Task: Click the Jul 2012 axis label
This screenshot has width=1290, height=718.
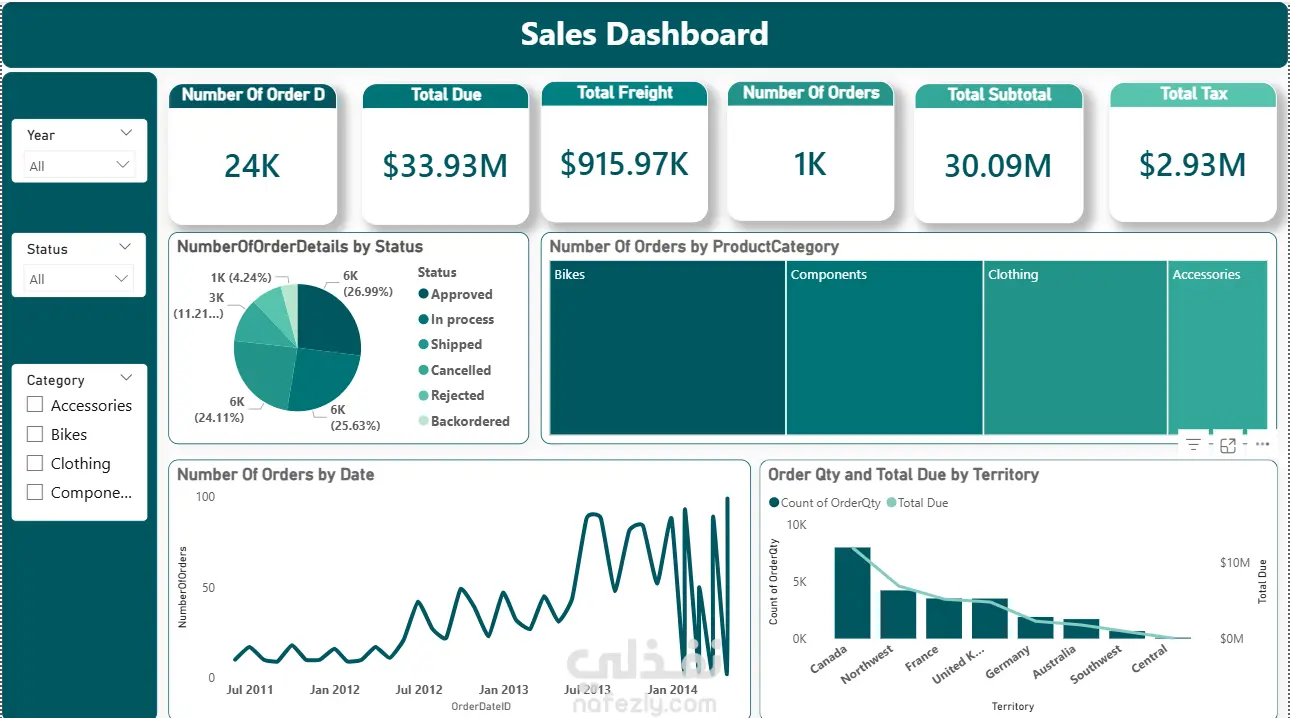Action: [x=419, y=690]
